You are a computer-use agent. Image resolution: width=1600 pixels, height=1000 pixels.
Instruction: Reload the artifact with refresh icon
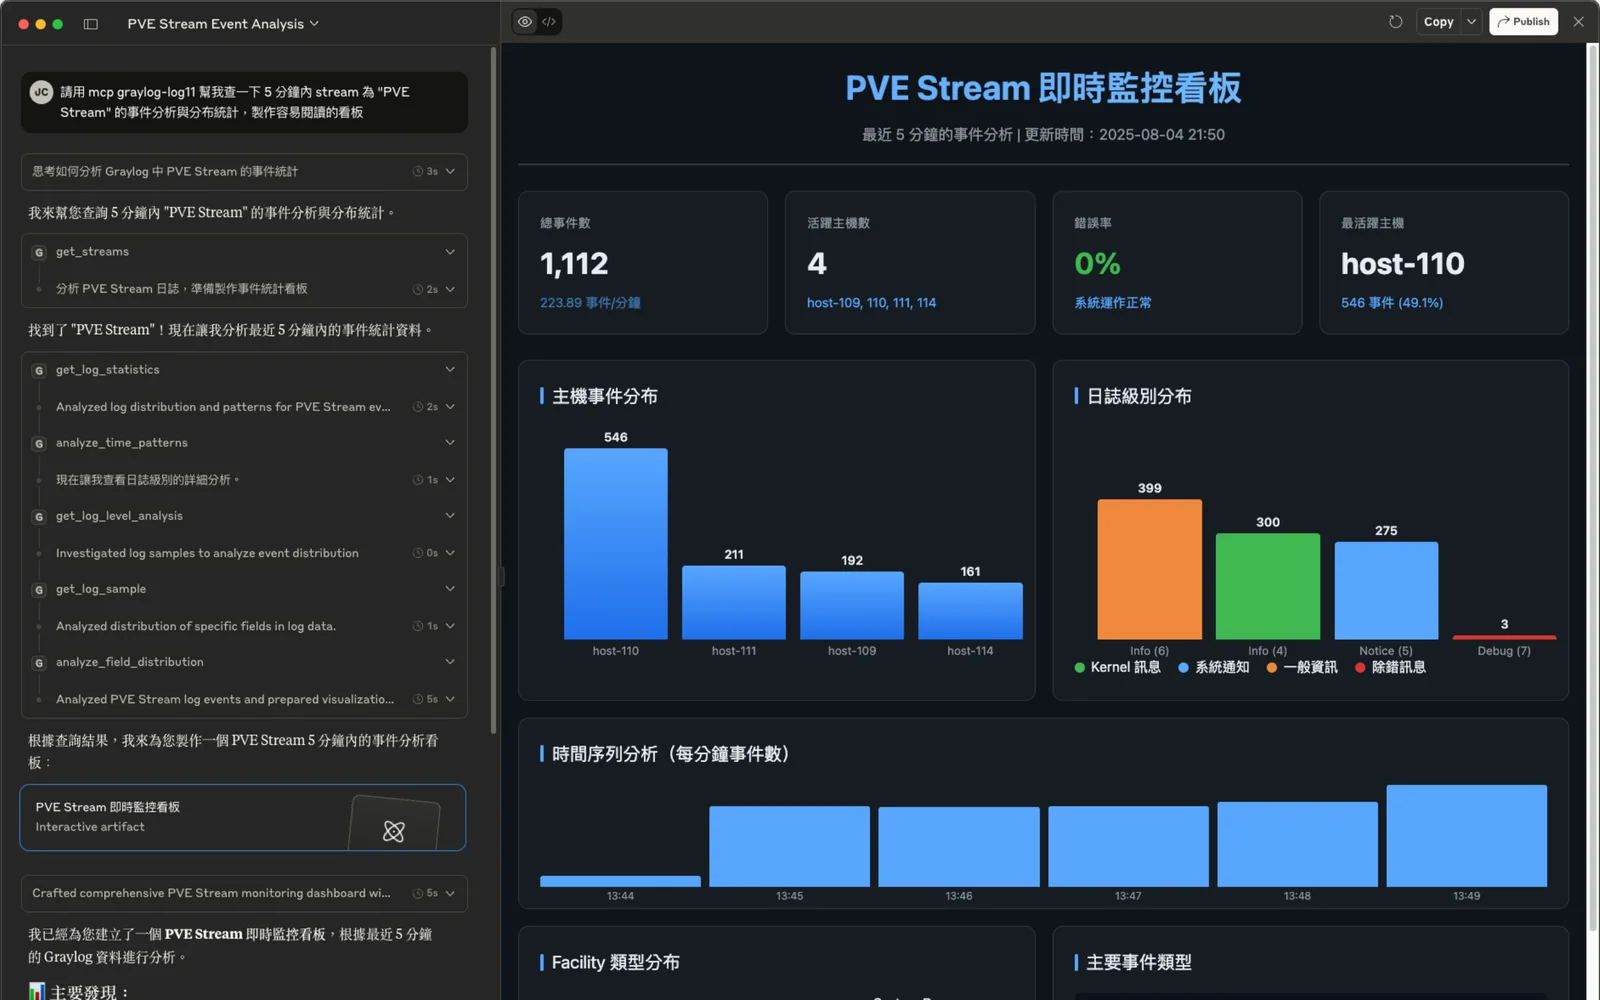coord(1395,22)
